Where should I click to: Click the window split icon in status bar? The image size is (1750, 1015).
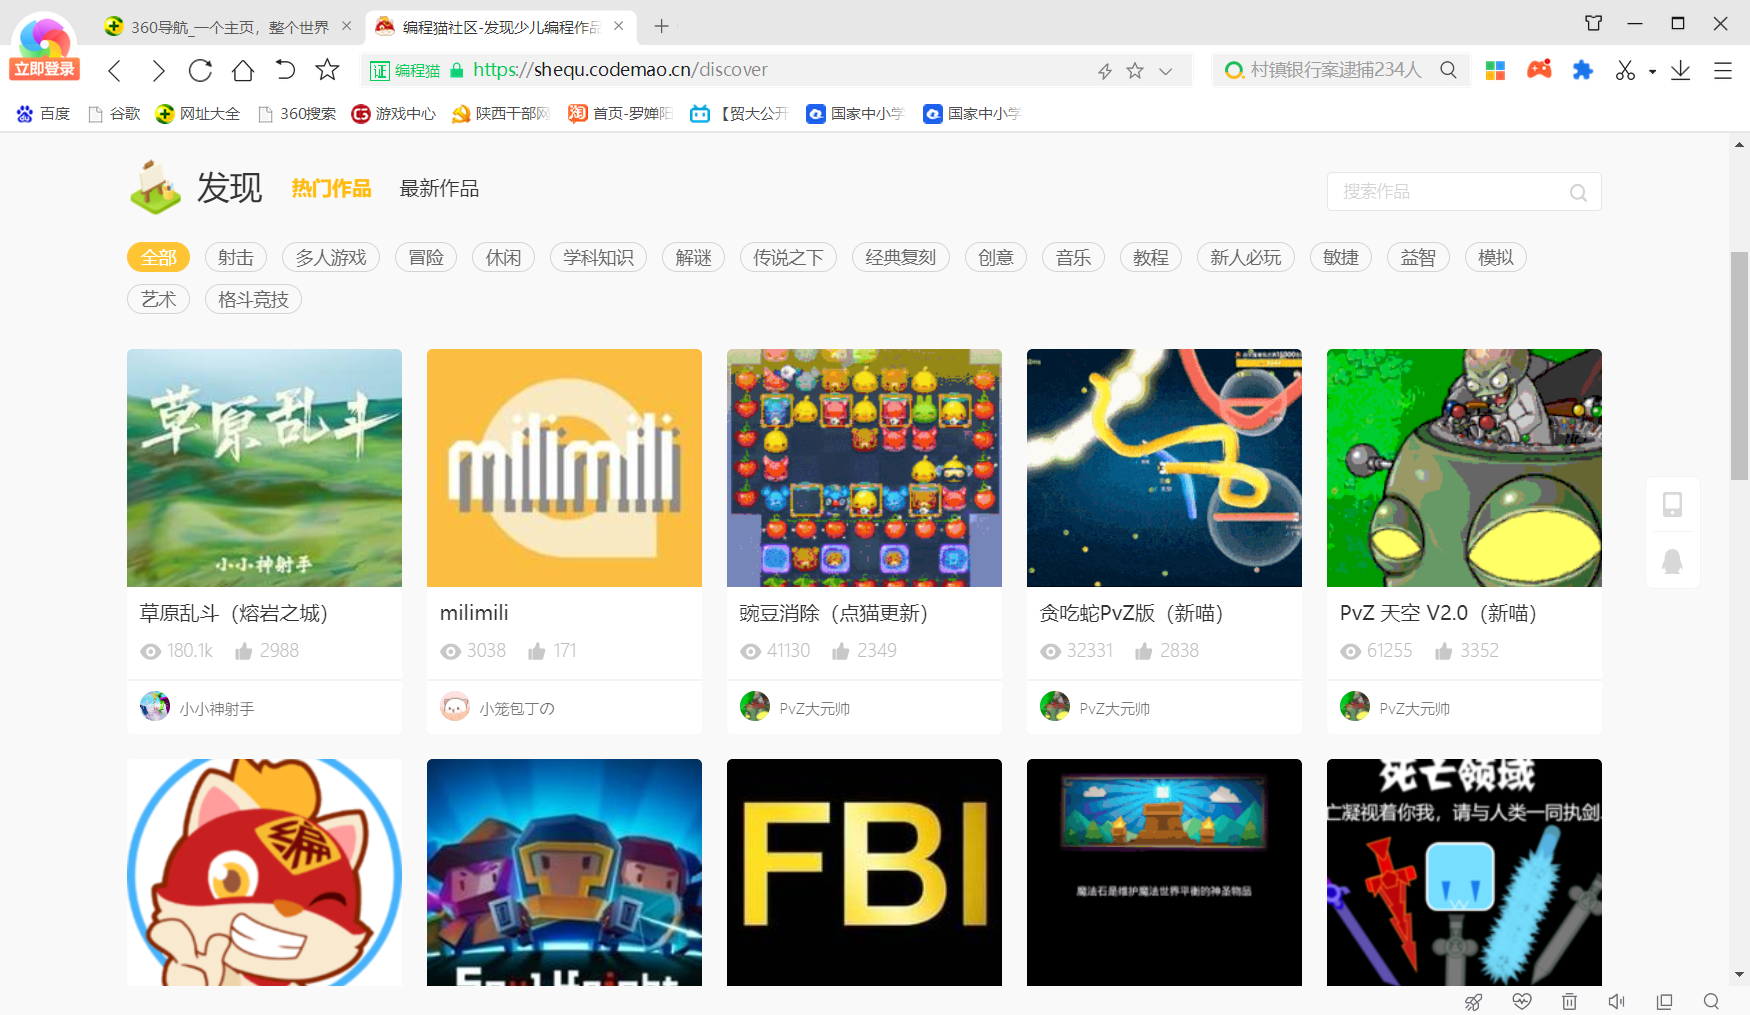click(x=1664, y=1001)
